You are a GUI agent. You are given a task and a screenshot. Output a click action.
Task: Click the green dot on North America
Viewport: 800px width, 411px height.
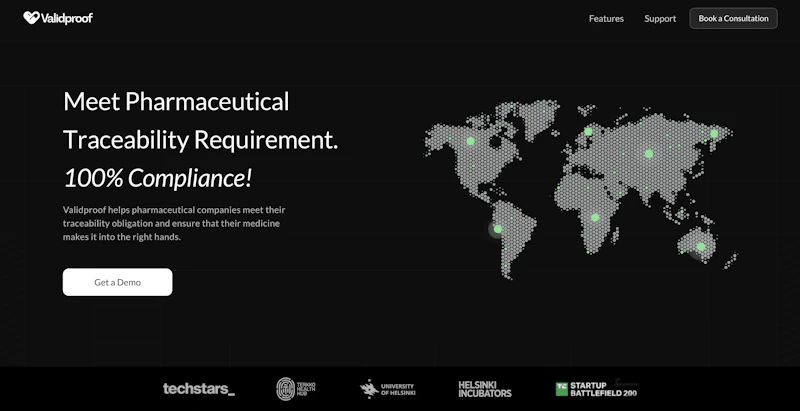click(x=470, y=141)
